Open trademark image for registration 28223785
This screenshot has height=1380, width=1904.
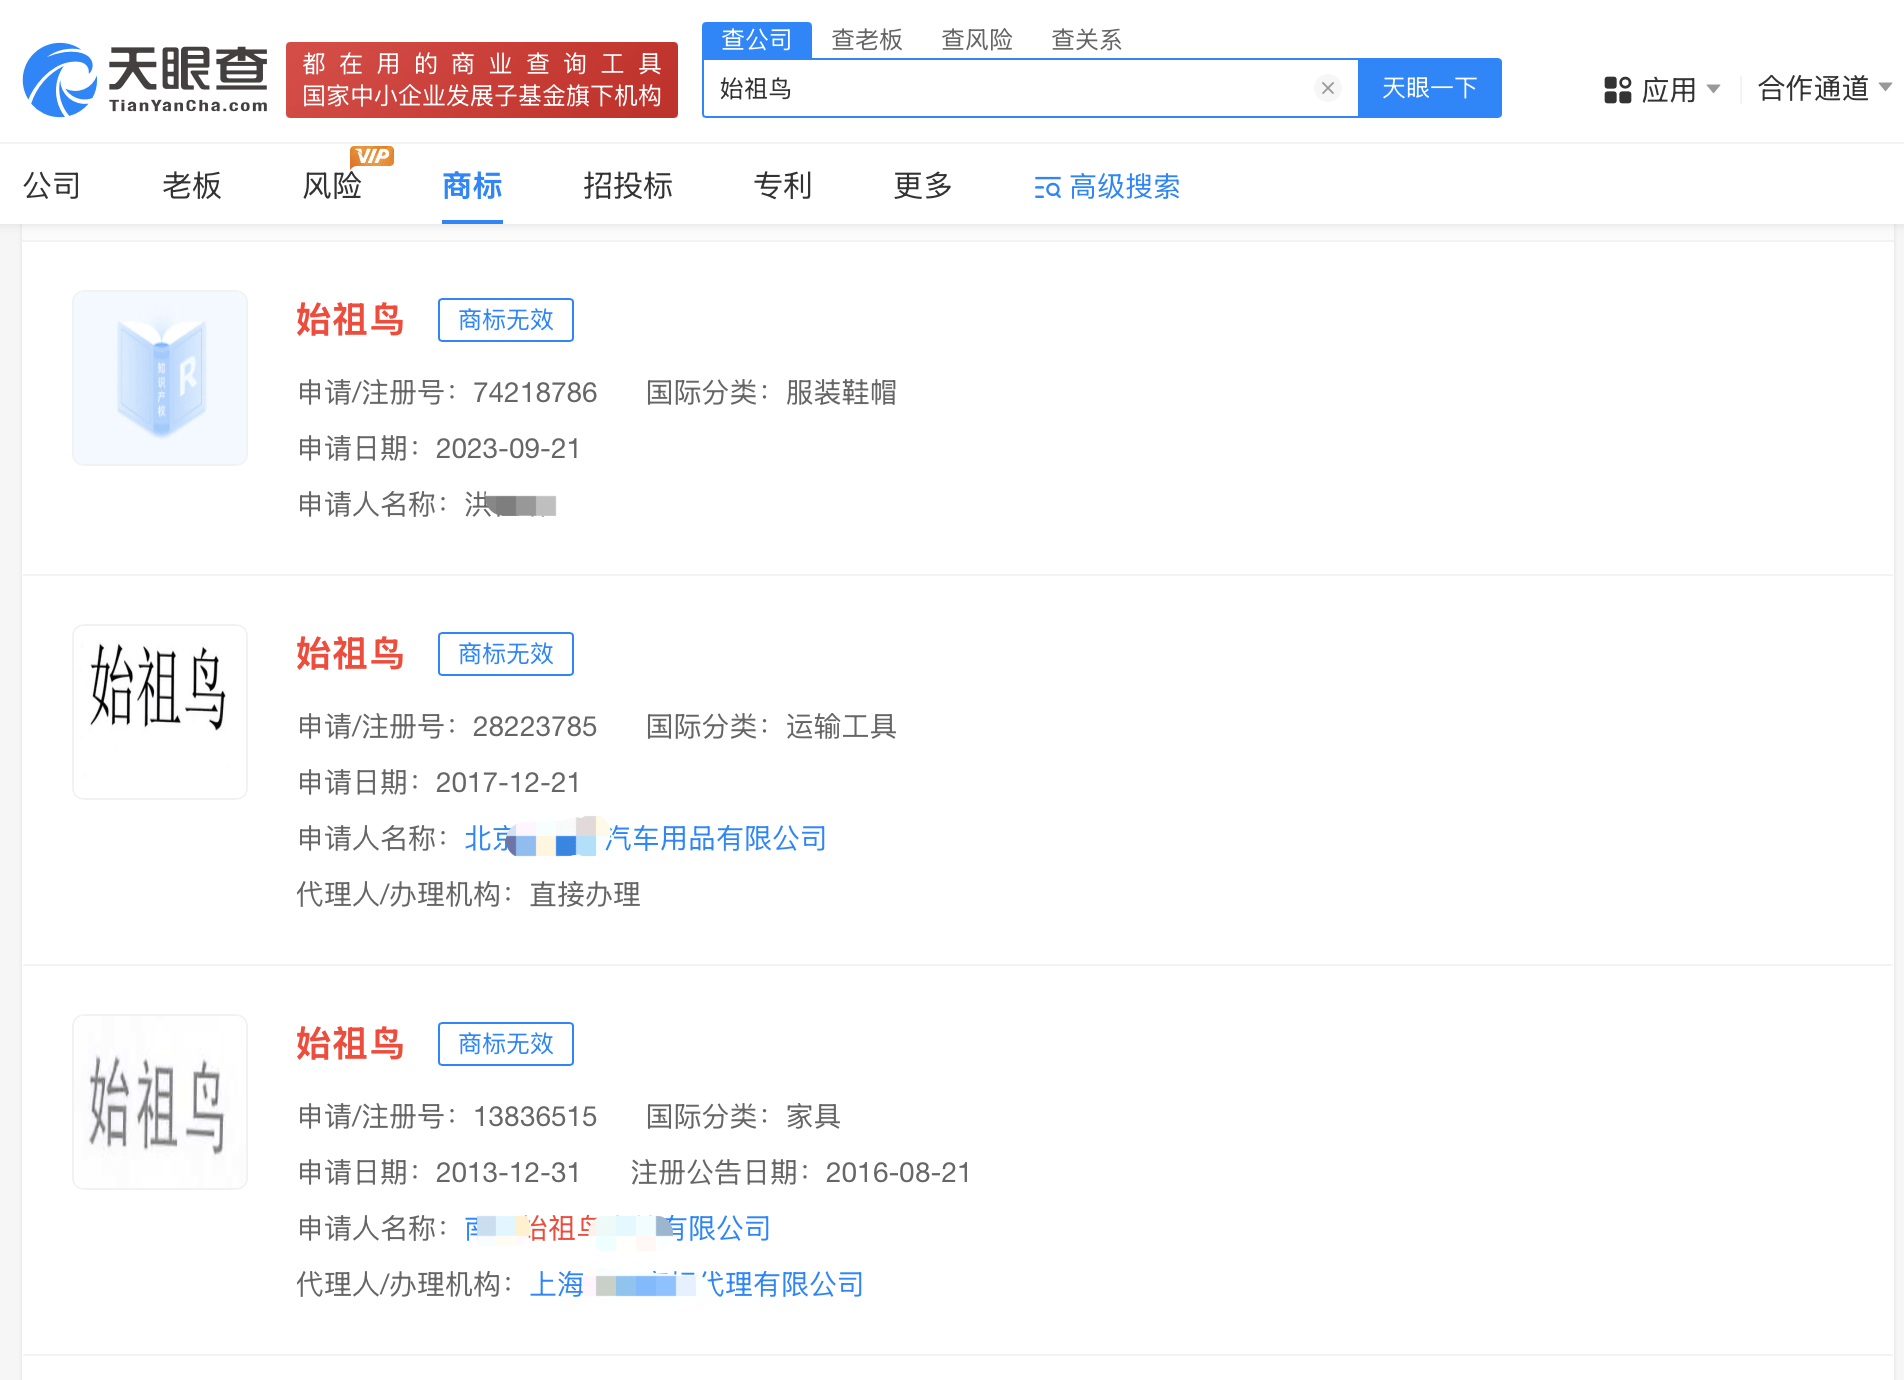pos(160,712)
